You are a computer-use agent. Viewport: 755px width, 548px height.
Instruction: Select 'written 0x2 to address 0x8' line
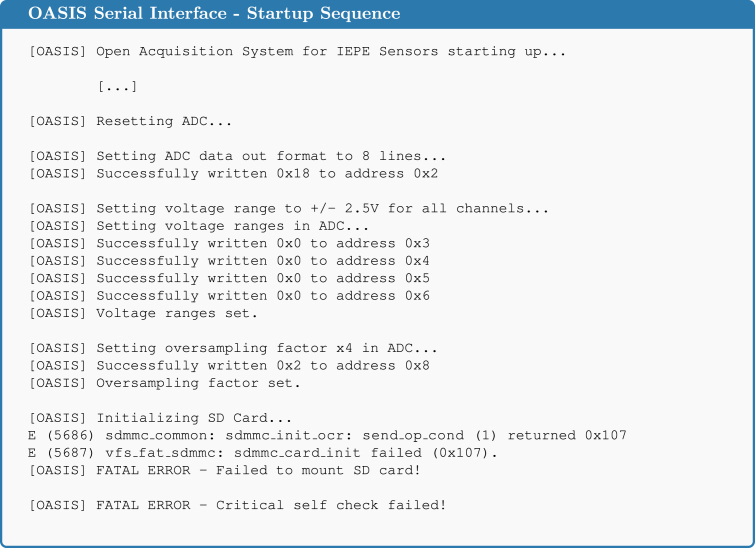229,366
